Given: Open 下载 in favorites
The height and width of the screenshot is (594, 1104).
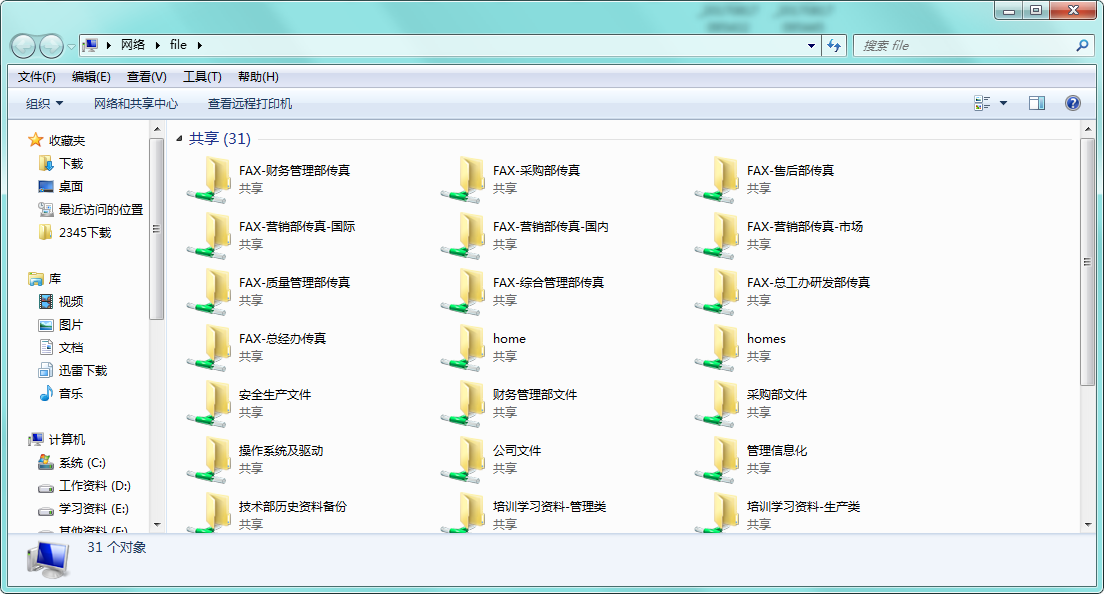Looking at the screenshot, I should [71, 163].
